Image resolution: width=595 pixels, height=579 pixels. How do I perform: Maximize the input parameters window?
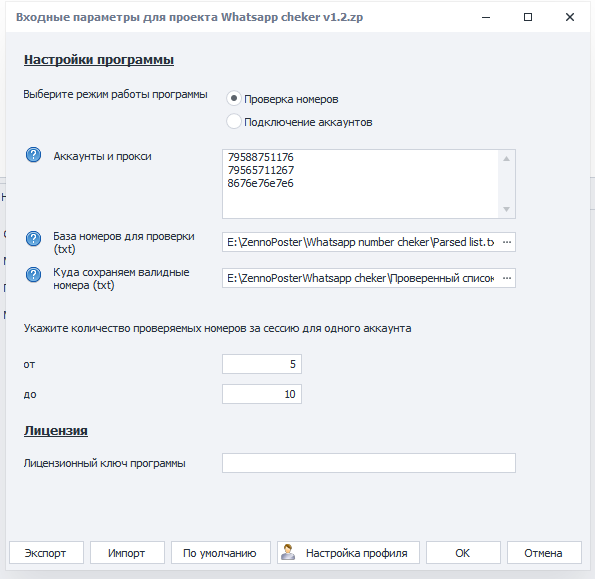point(528,17)
